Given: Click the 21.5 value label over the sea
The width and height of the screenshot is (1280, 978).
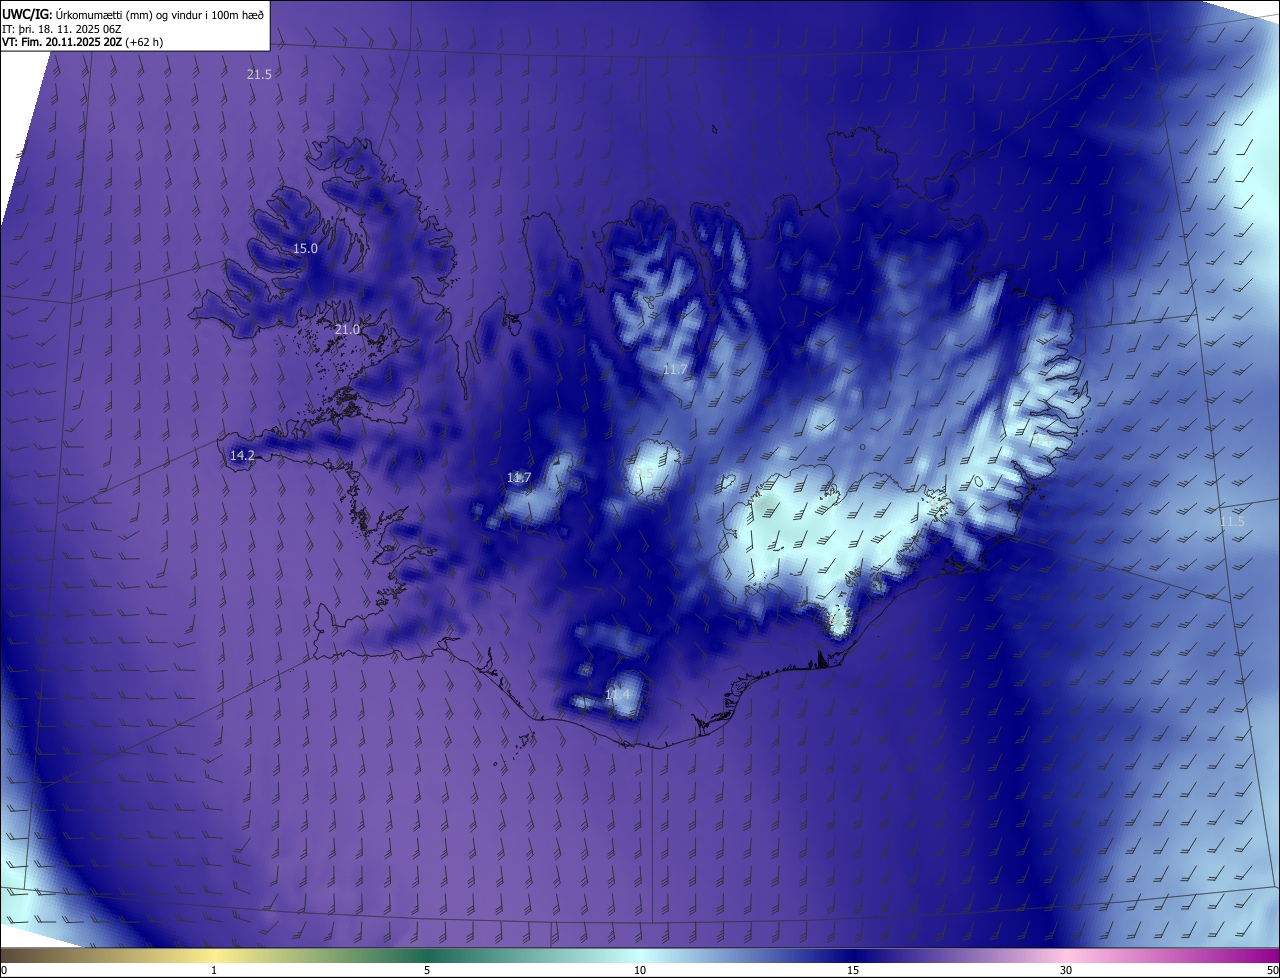Looking at the screenshot, I should click(259, 74).
